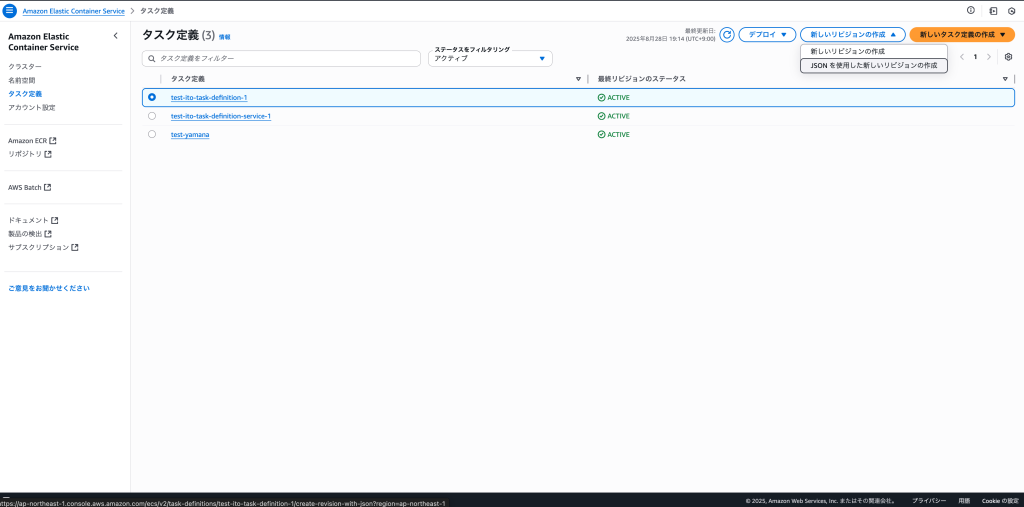
Task: Open the test-ito-task-definition-1 link
Action: [x=209, y=97]
